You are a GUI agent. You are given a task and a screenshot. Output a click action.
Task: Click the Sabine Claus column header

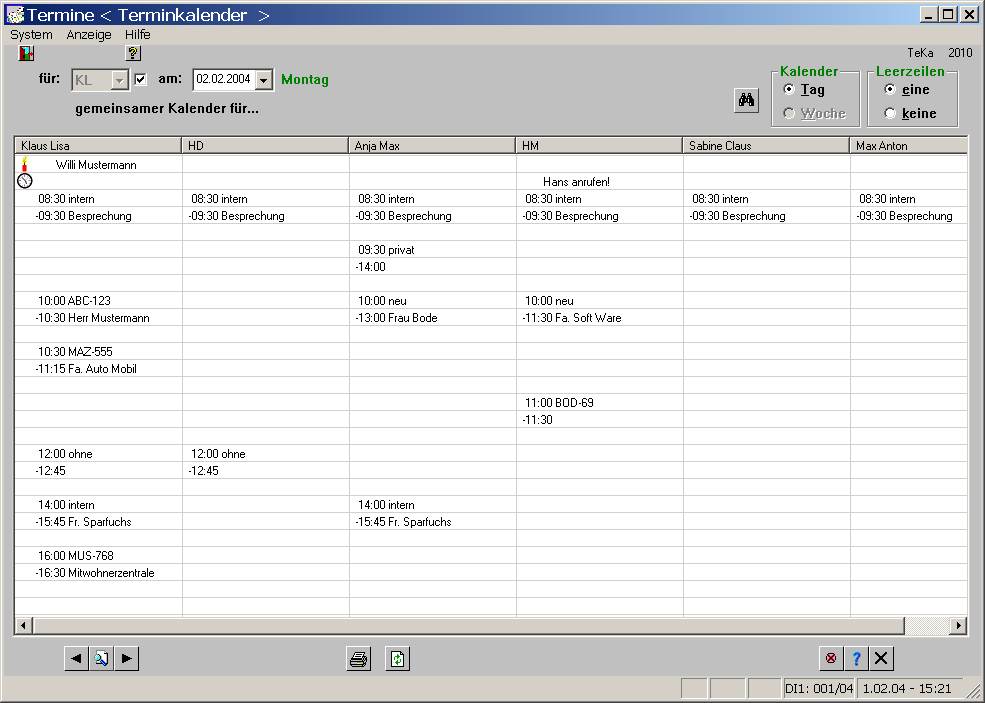(x=766, y=146)
